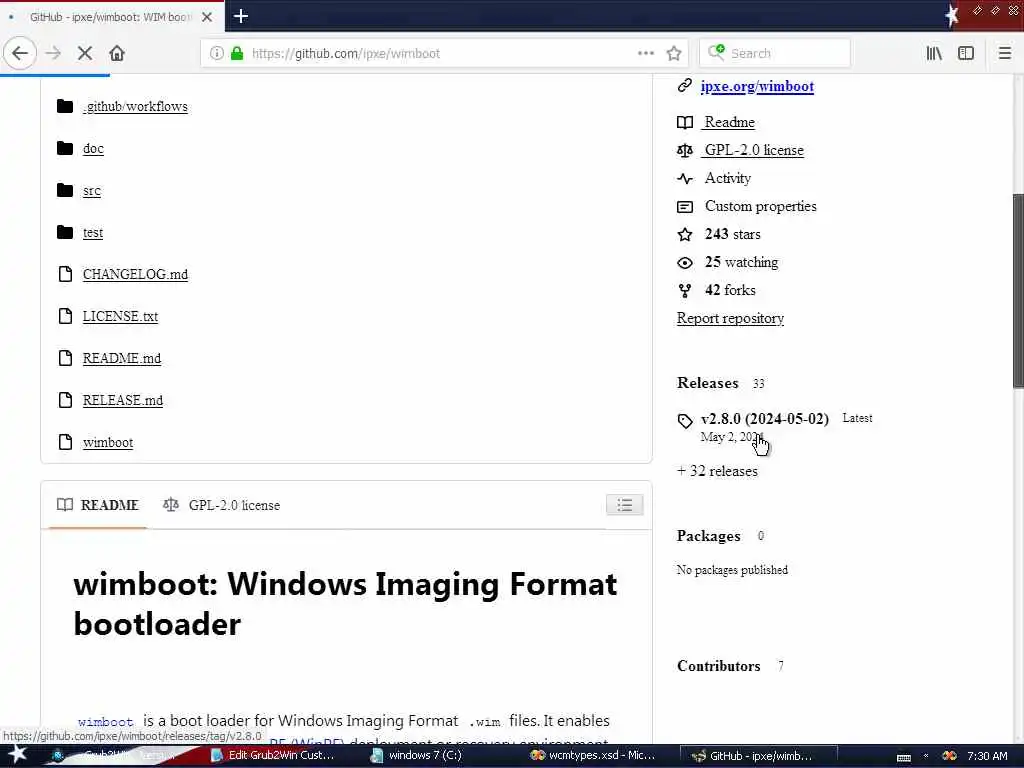The width and height of the screenshot is (1024, 768).
Task: Click Report repository link
Action: coord(730,319)
